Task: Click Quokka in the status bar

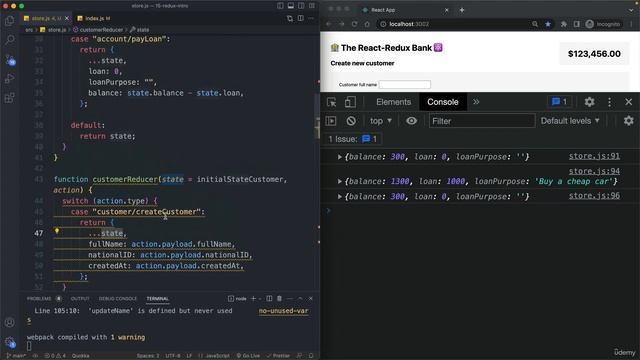Action: 80,356
